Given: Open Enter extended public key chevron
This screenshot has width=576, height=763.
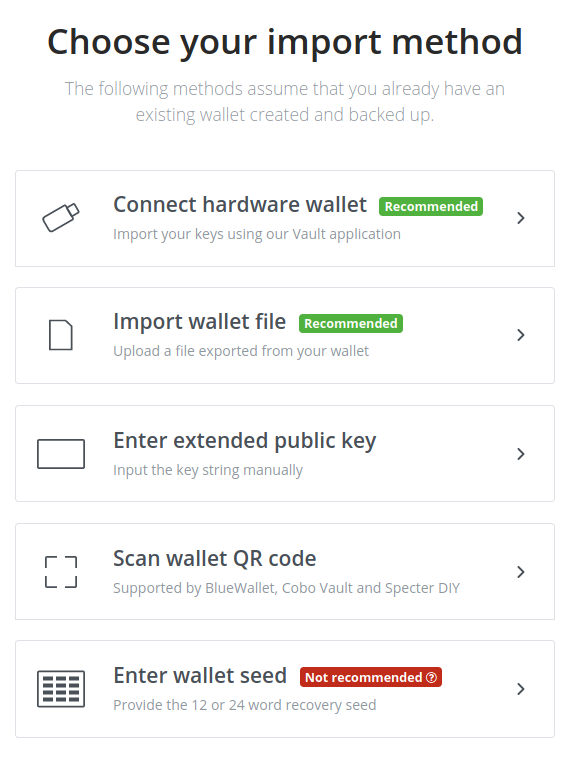Looking at the screenshot, I should pos(521,454).
